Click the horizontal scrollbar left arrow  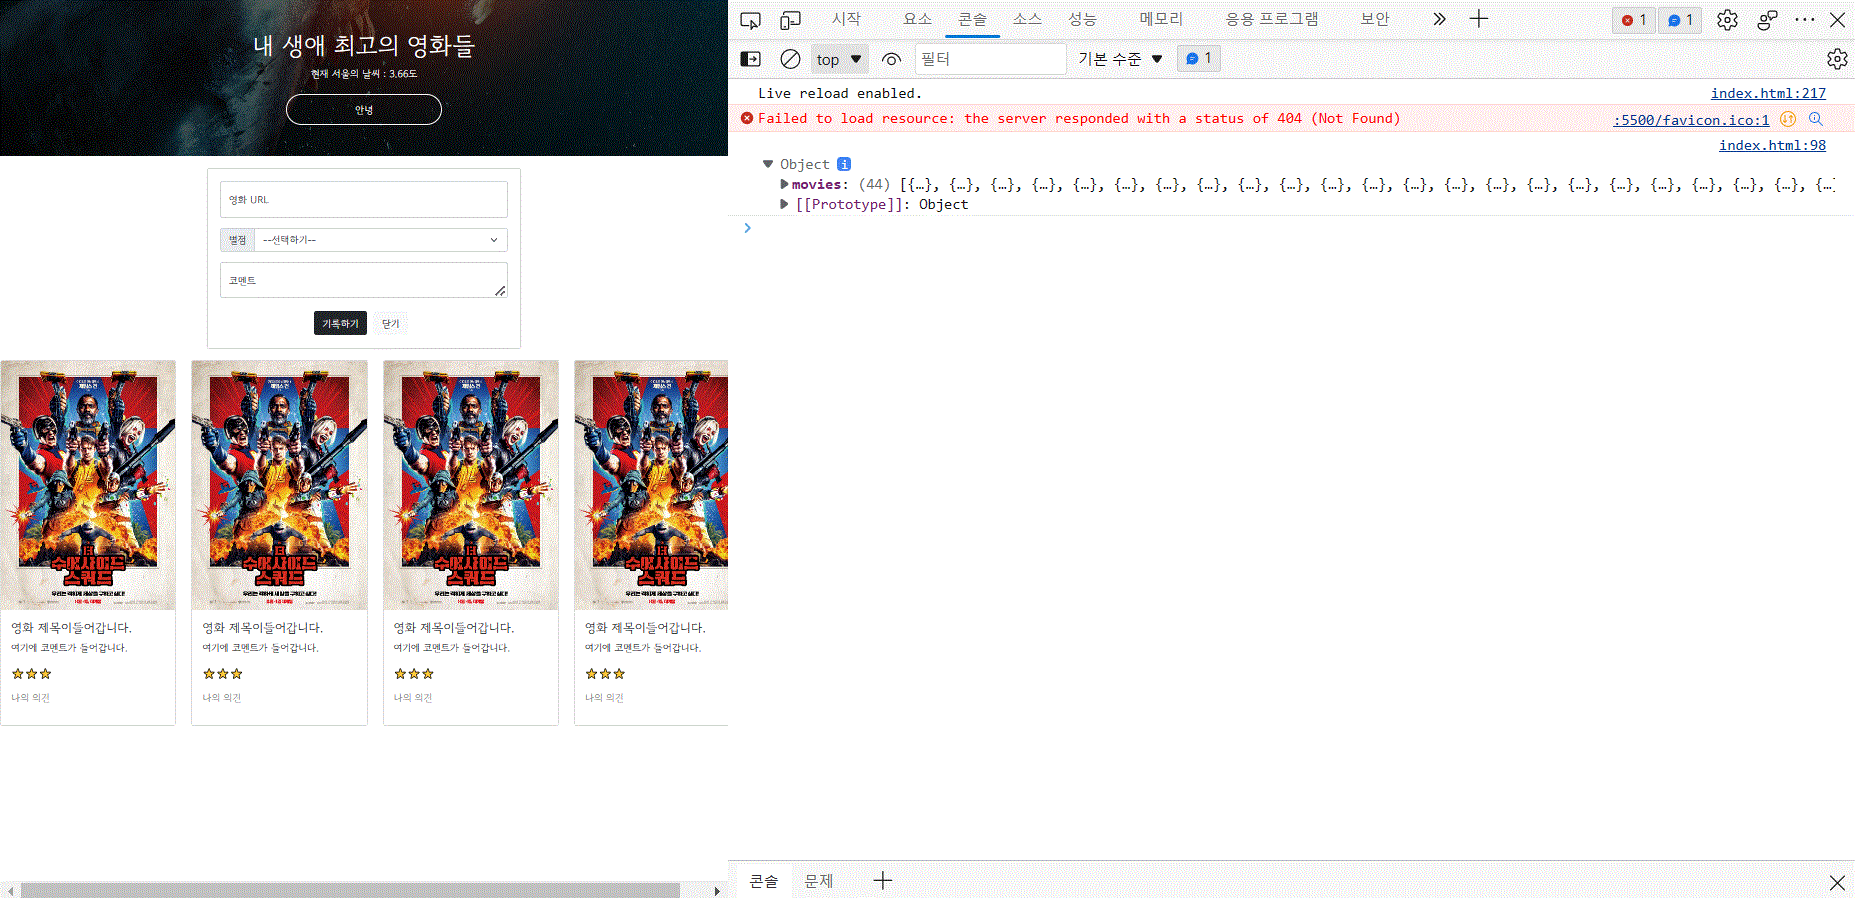9,890
